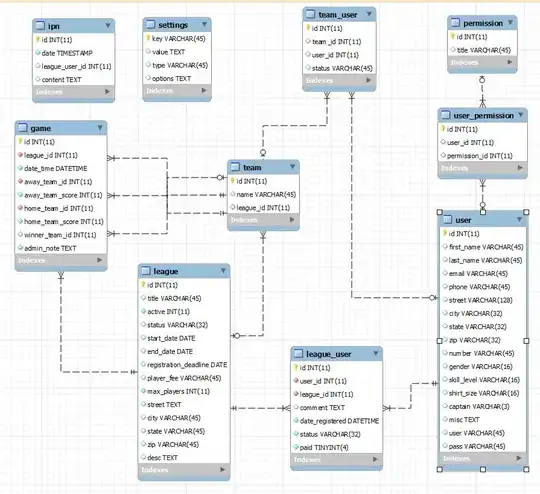Select primary key icon of user id
This screenshot has width=540, height=494.
(445, 233)
